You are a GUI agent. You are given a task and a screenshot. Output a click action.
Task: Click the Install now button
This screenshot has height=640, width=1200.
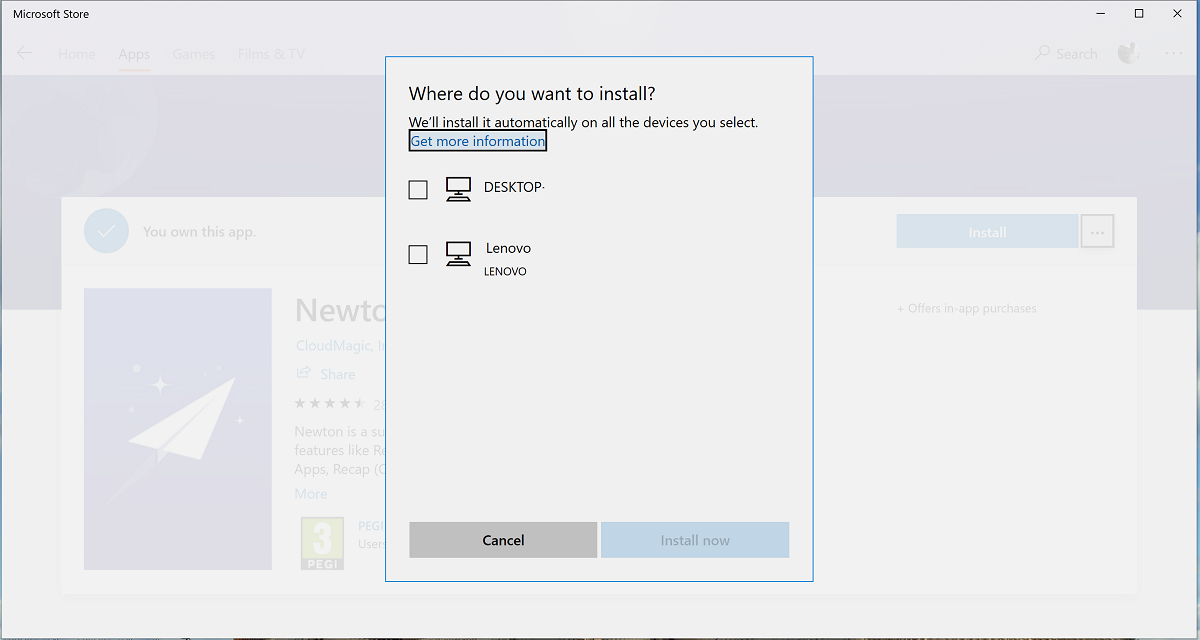click(695, 540)
